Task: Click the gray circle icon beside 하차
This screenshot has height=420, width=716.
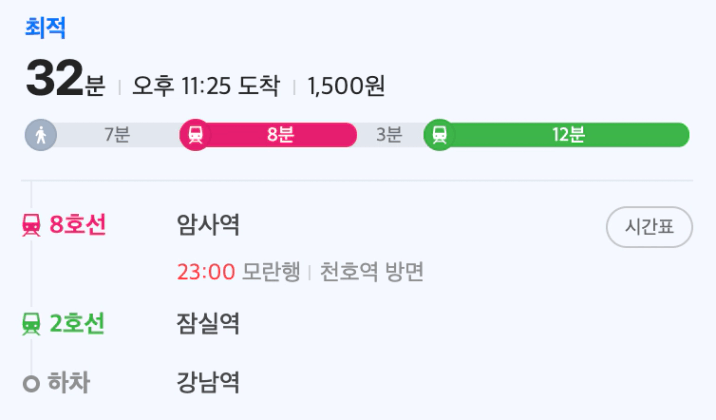Action: tap(32, 383)
